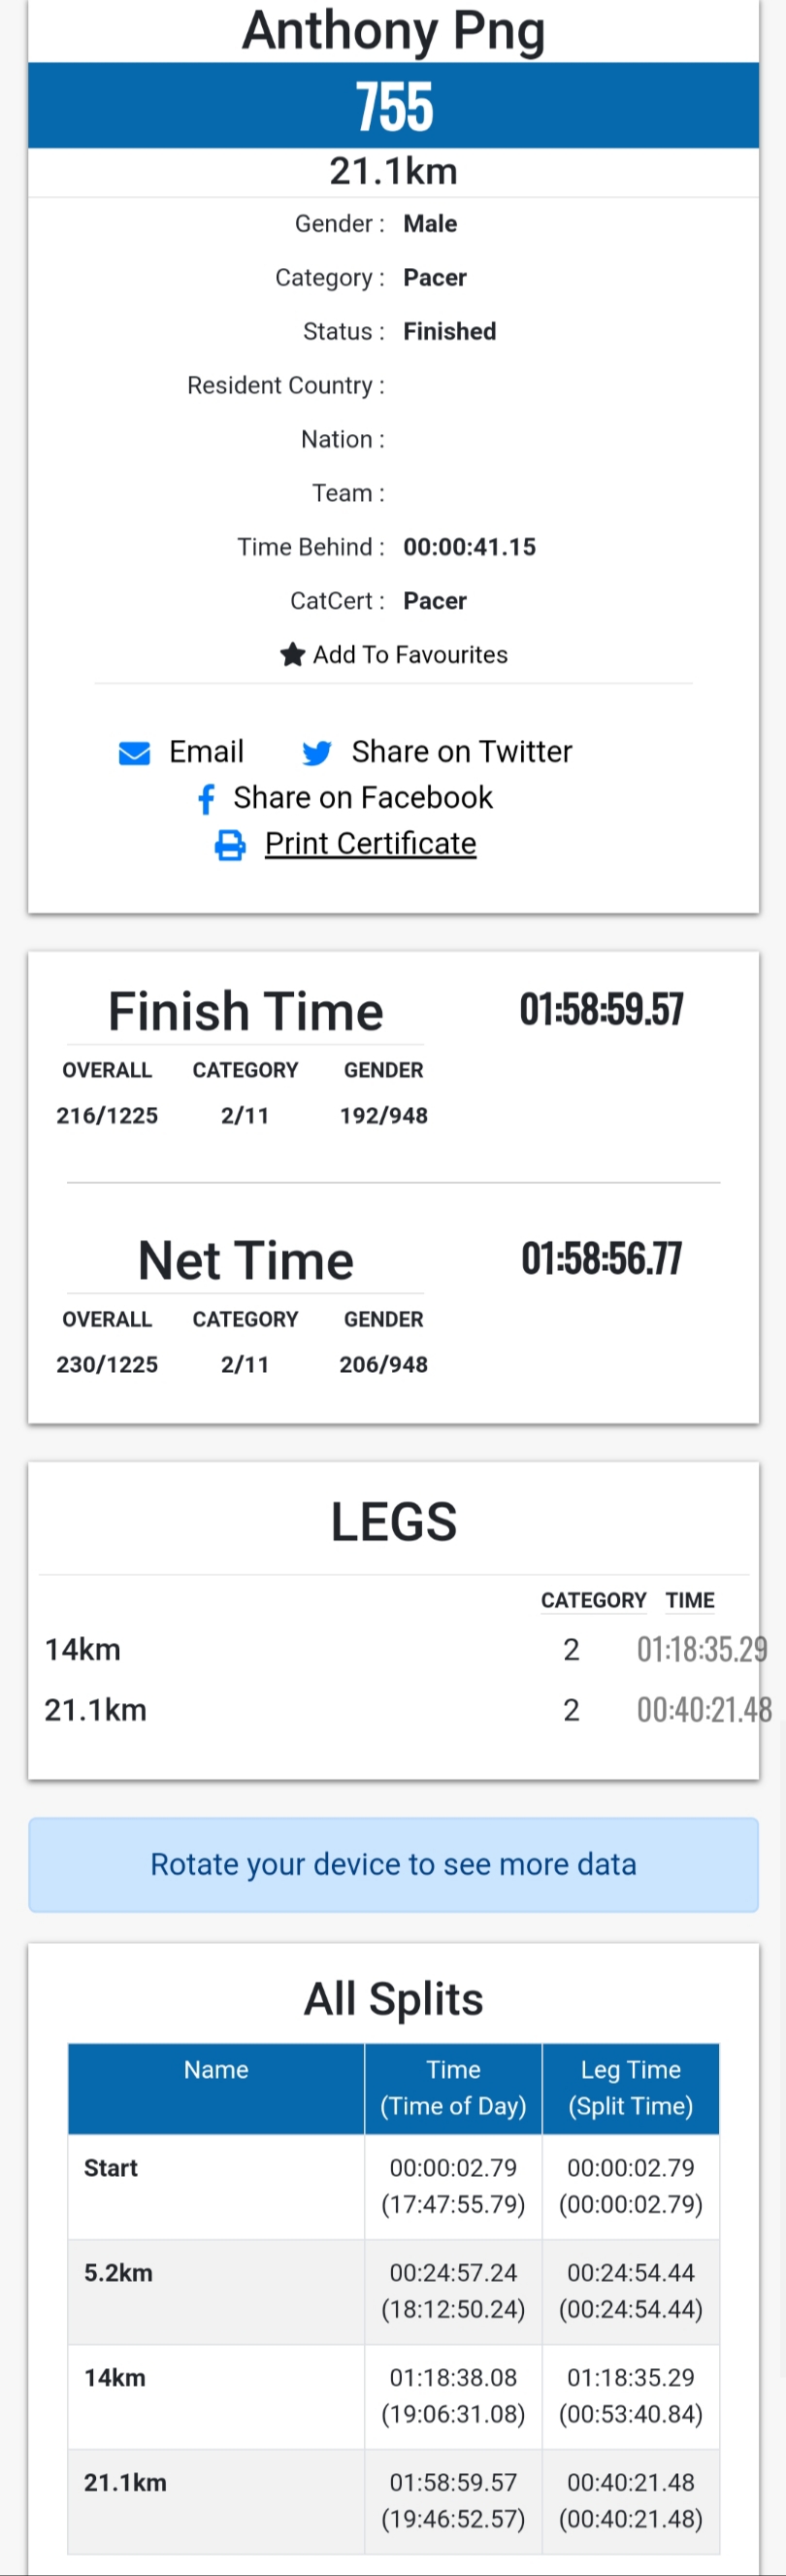Select Share on Facebook text
The width and height of the screenshot is (786, 2576).
click(x=363, y=798)
